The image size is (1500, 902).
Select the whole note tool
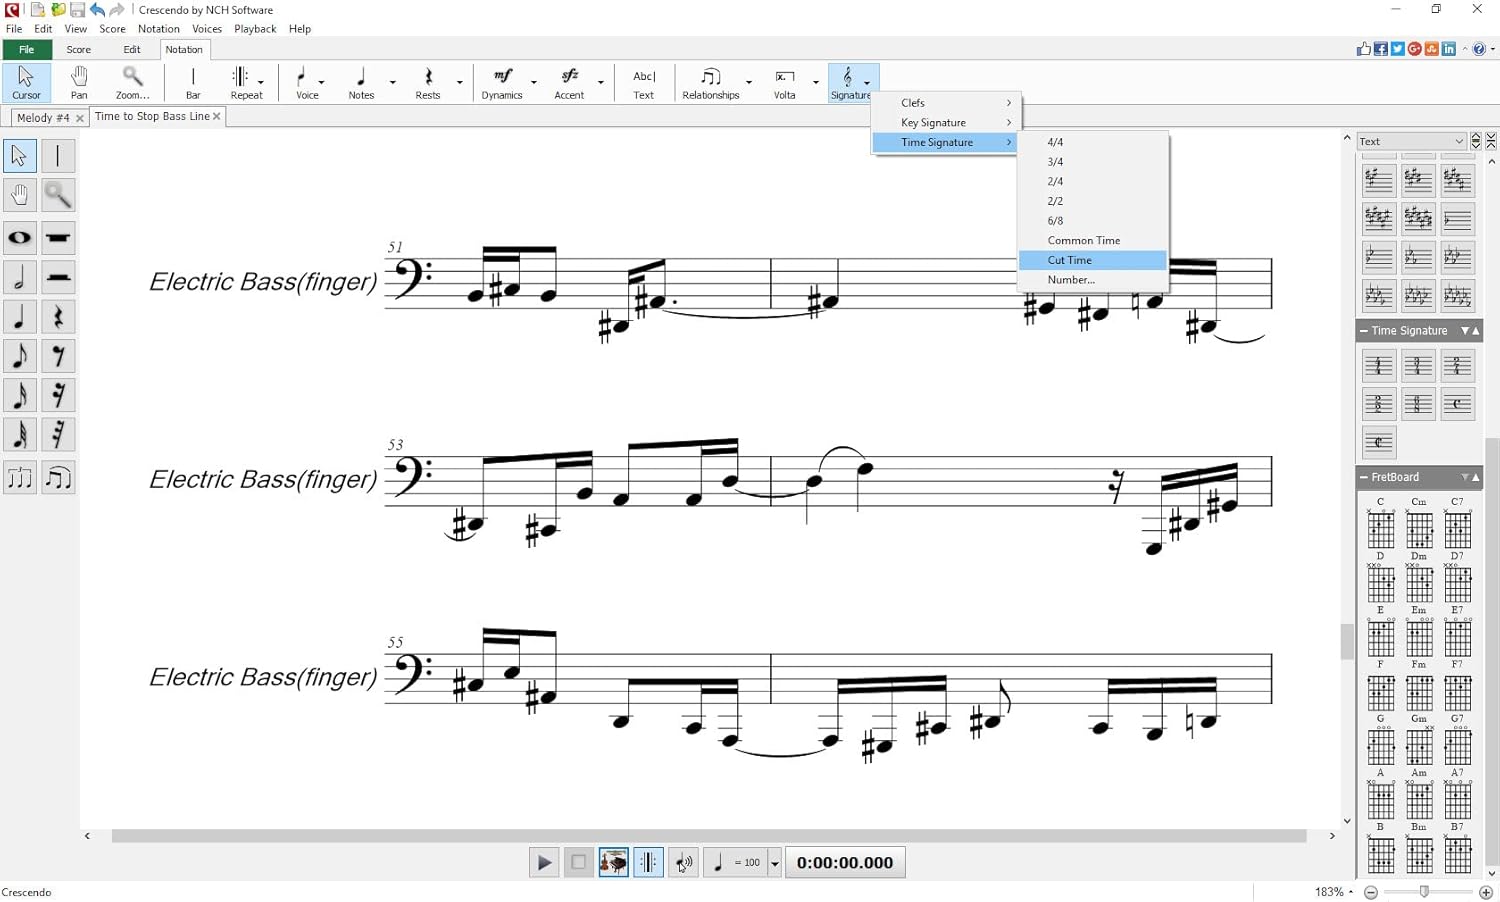point(19,238)
